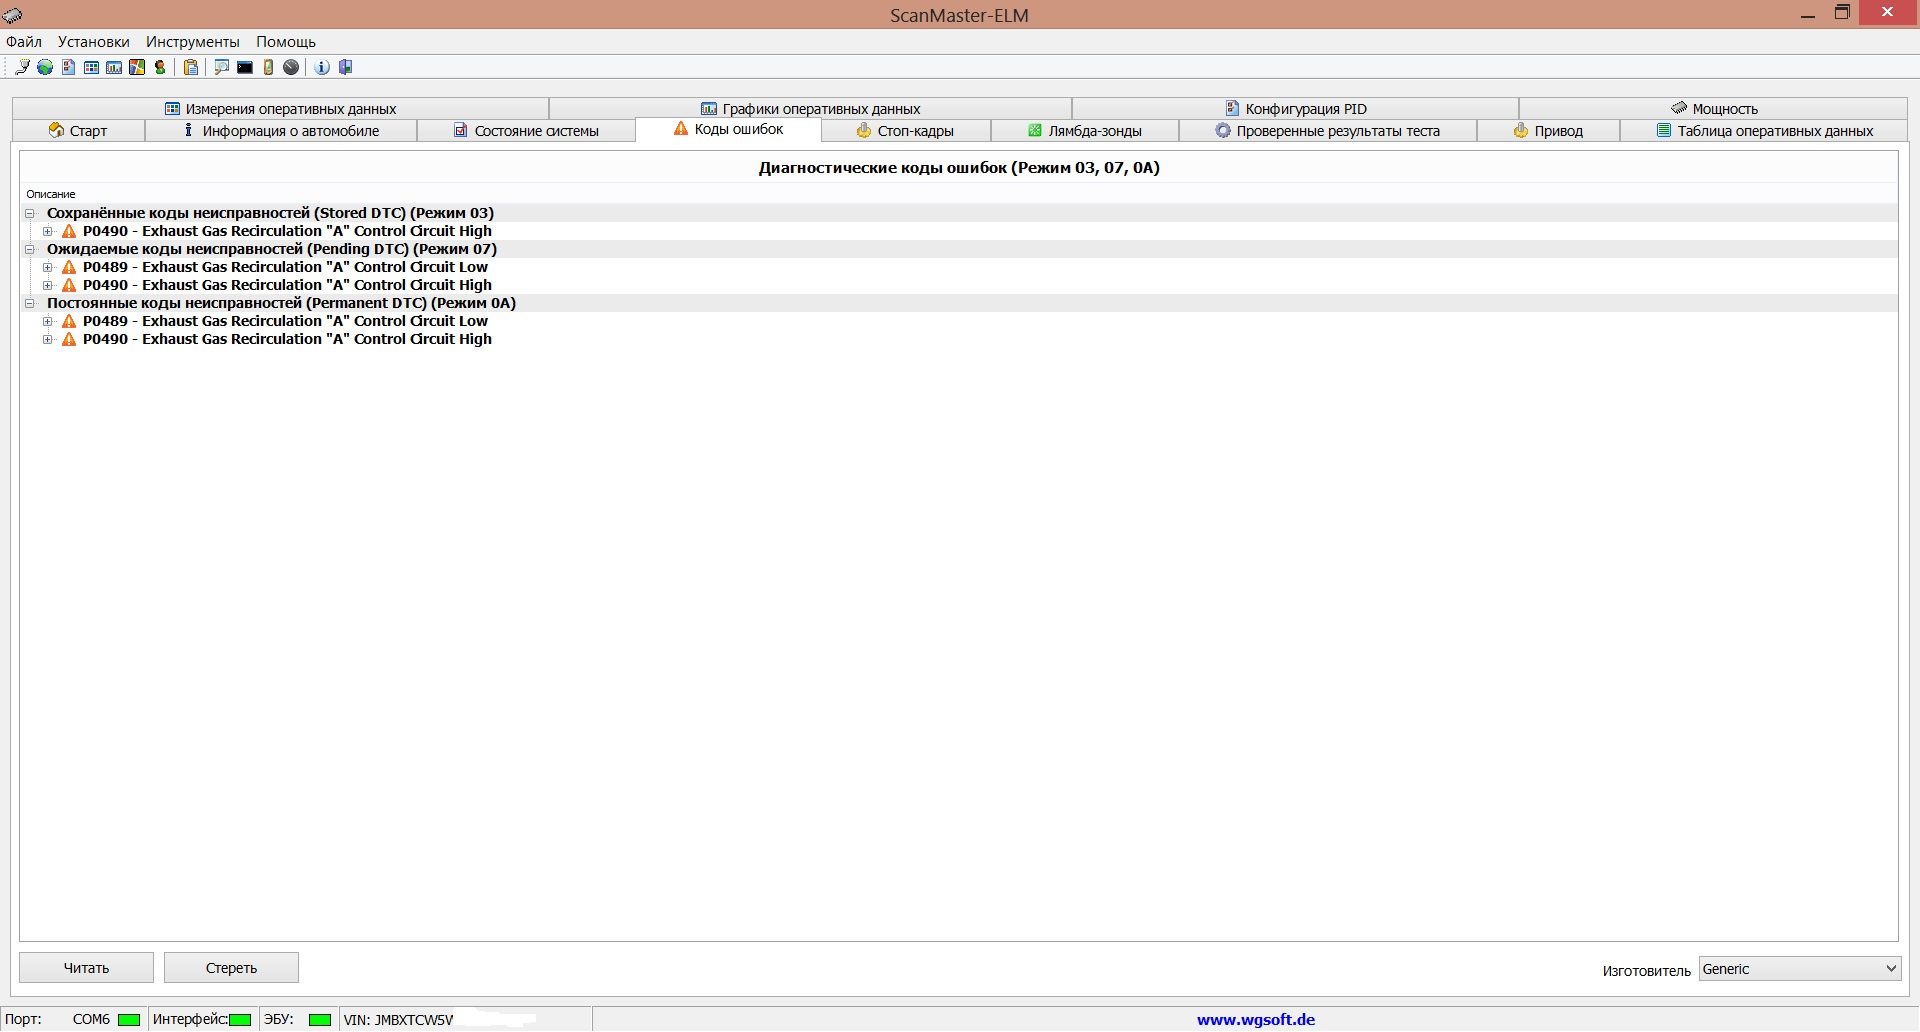Open the Установки menu
The height and width of the screenshot is (1032, 1920).
click(94, 42)
